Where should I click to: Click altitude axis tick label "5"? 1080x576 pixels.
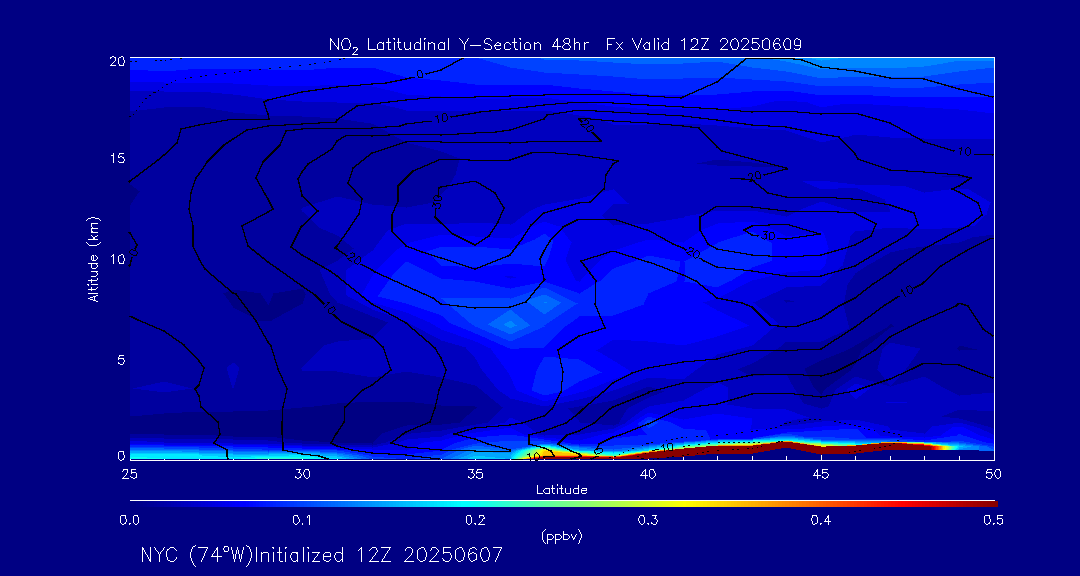click(x=121, y=360)
